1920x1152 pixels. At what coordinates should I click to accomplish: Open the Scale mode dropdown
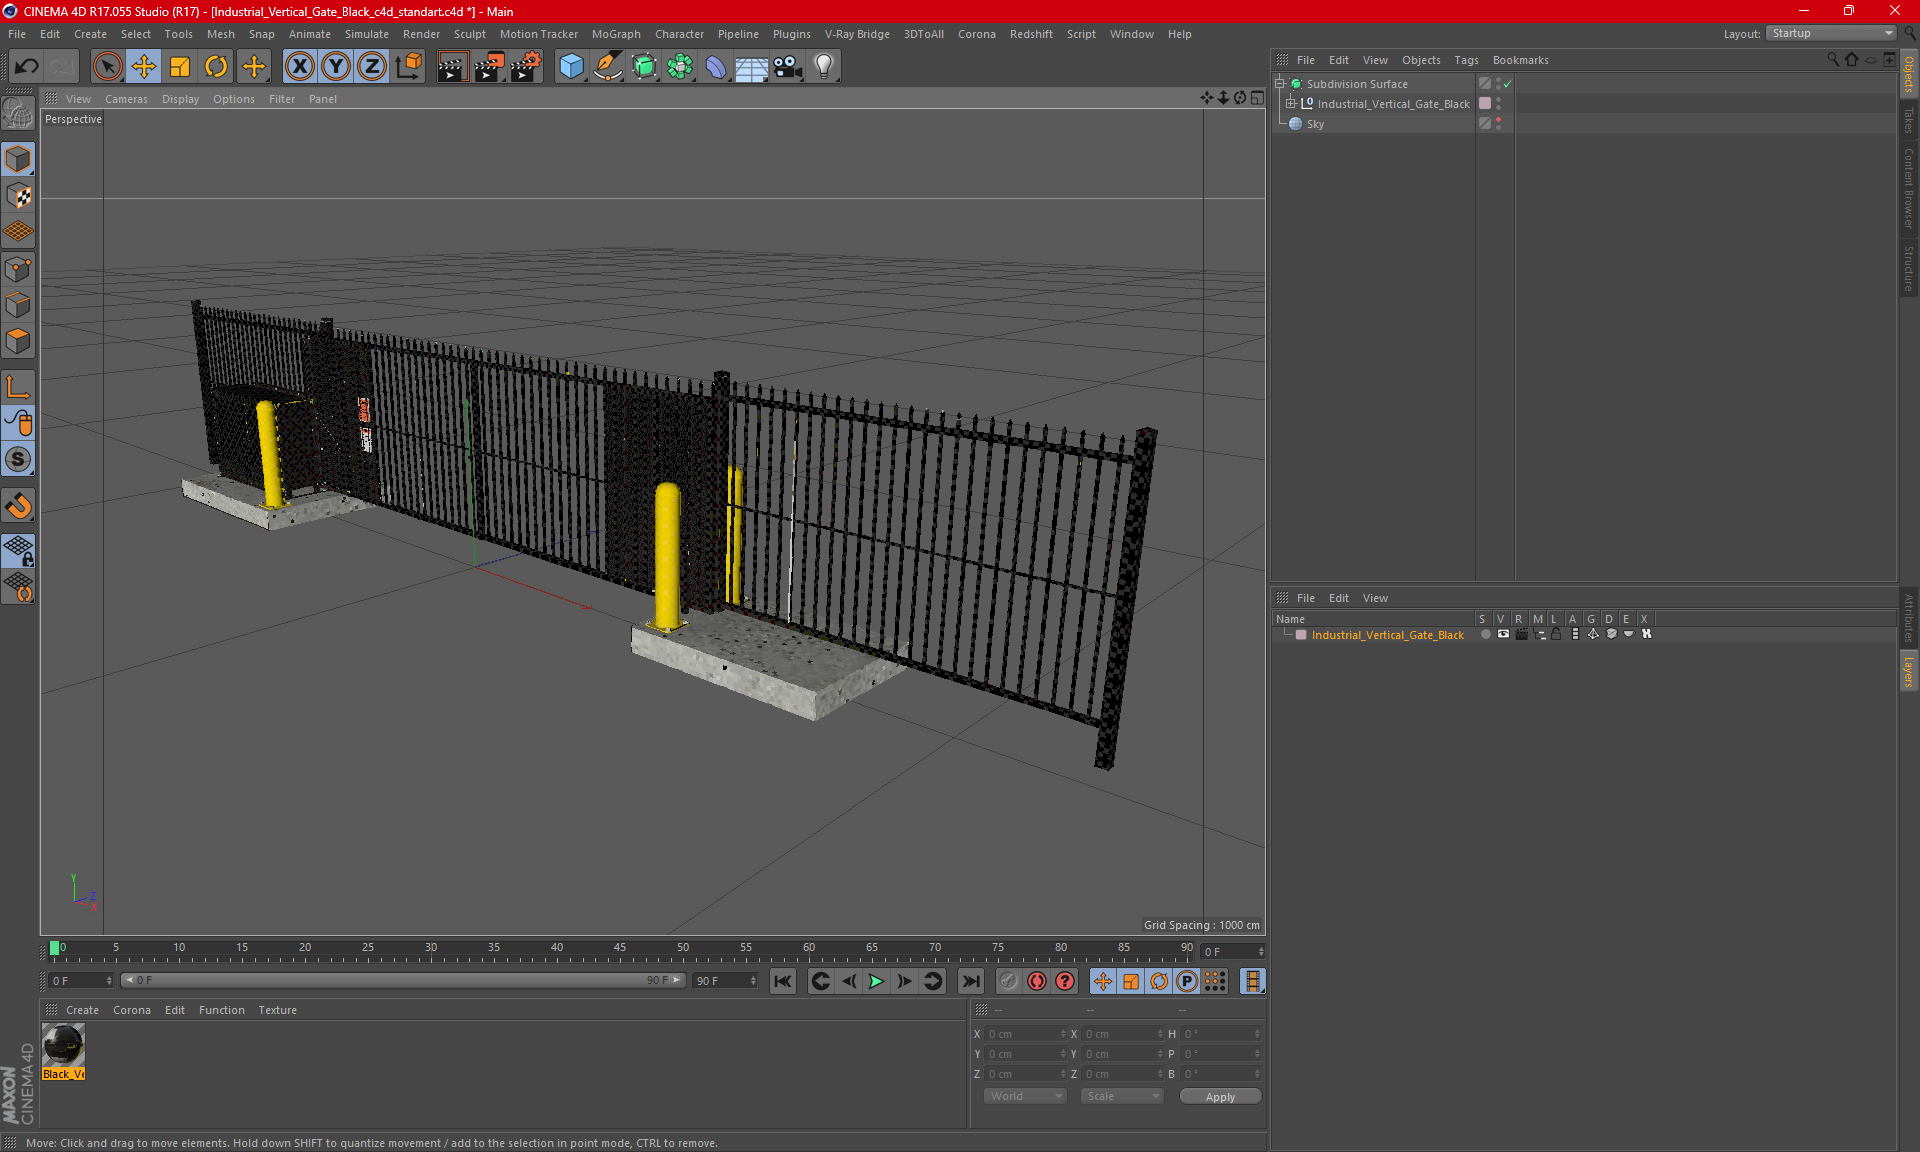pyautogui.click(x=1122, y=1096)
